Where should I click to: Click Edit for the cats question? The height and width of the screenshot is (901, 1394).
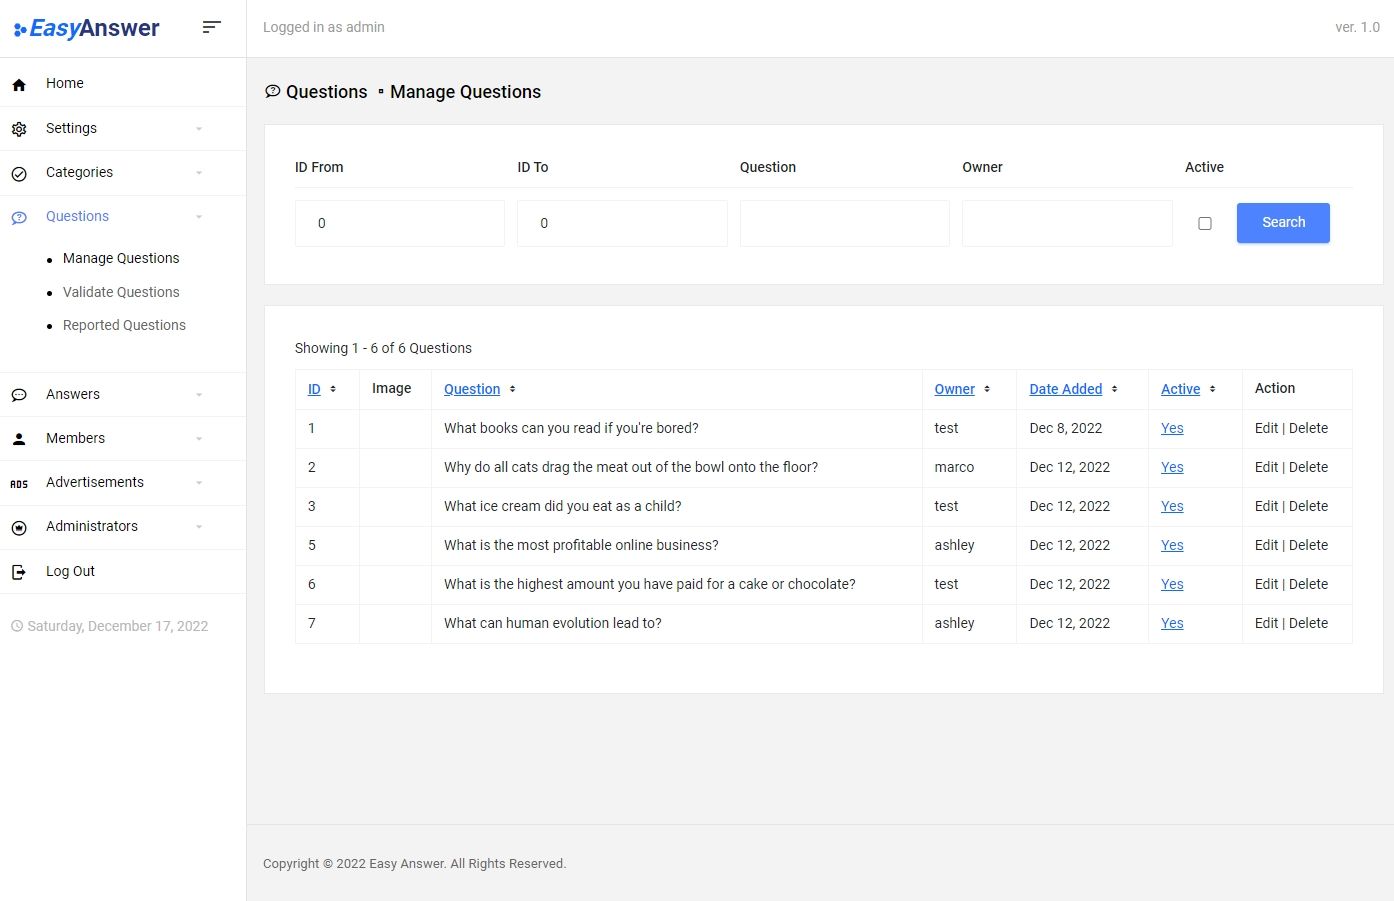coord(1266,467)
